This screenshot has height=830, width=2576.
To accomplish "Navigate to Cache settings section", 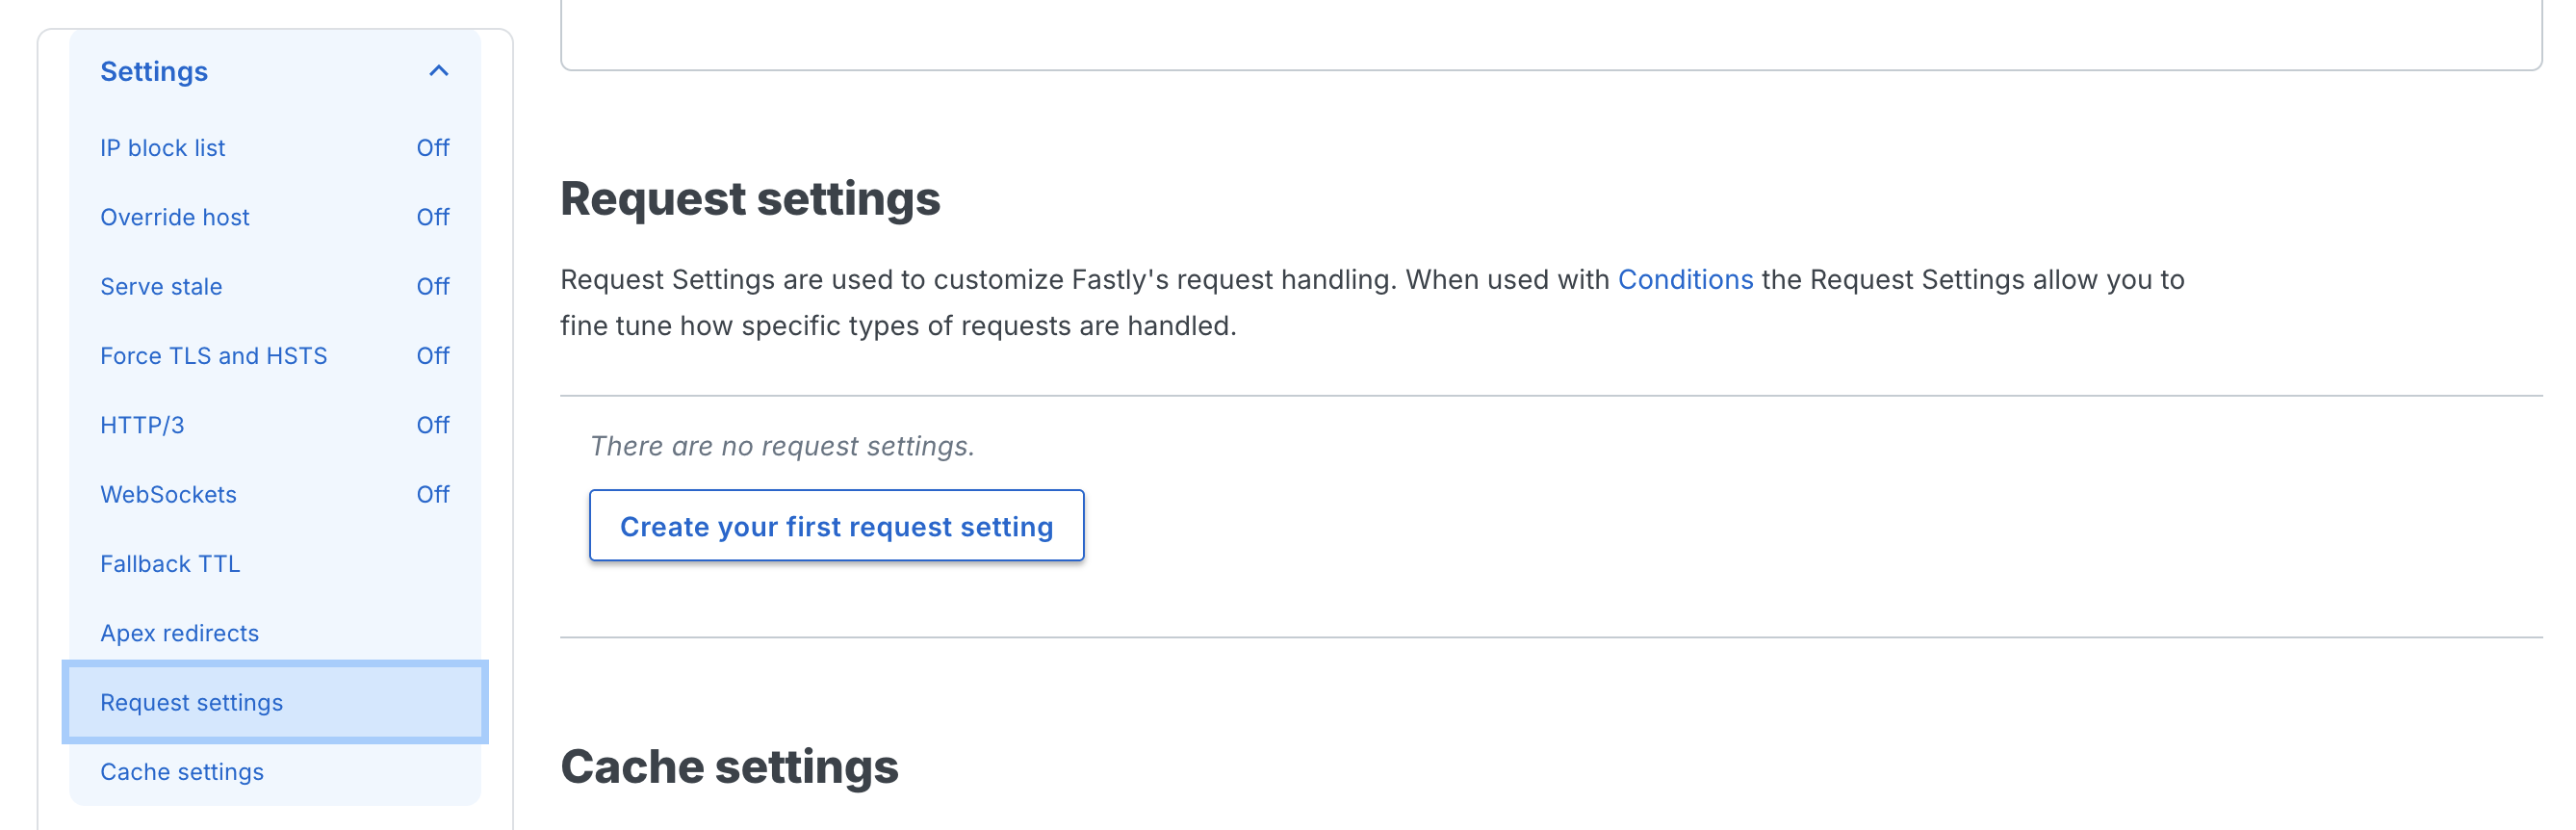I will (182, 771).
